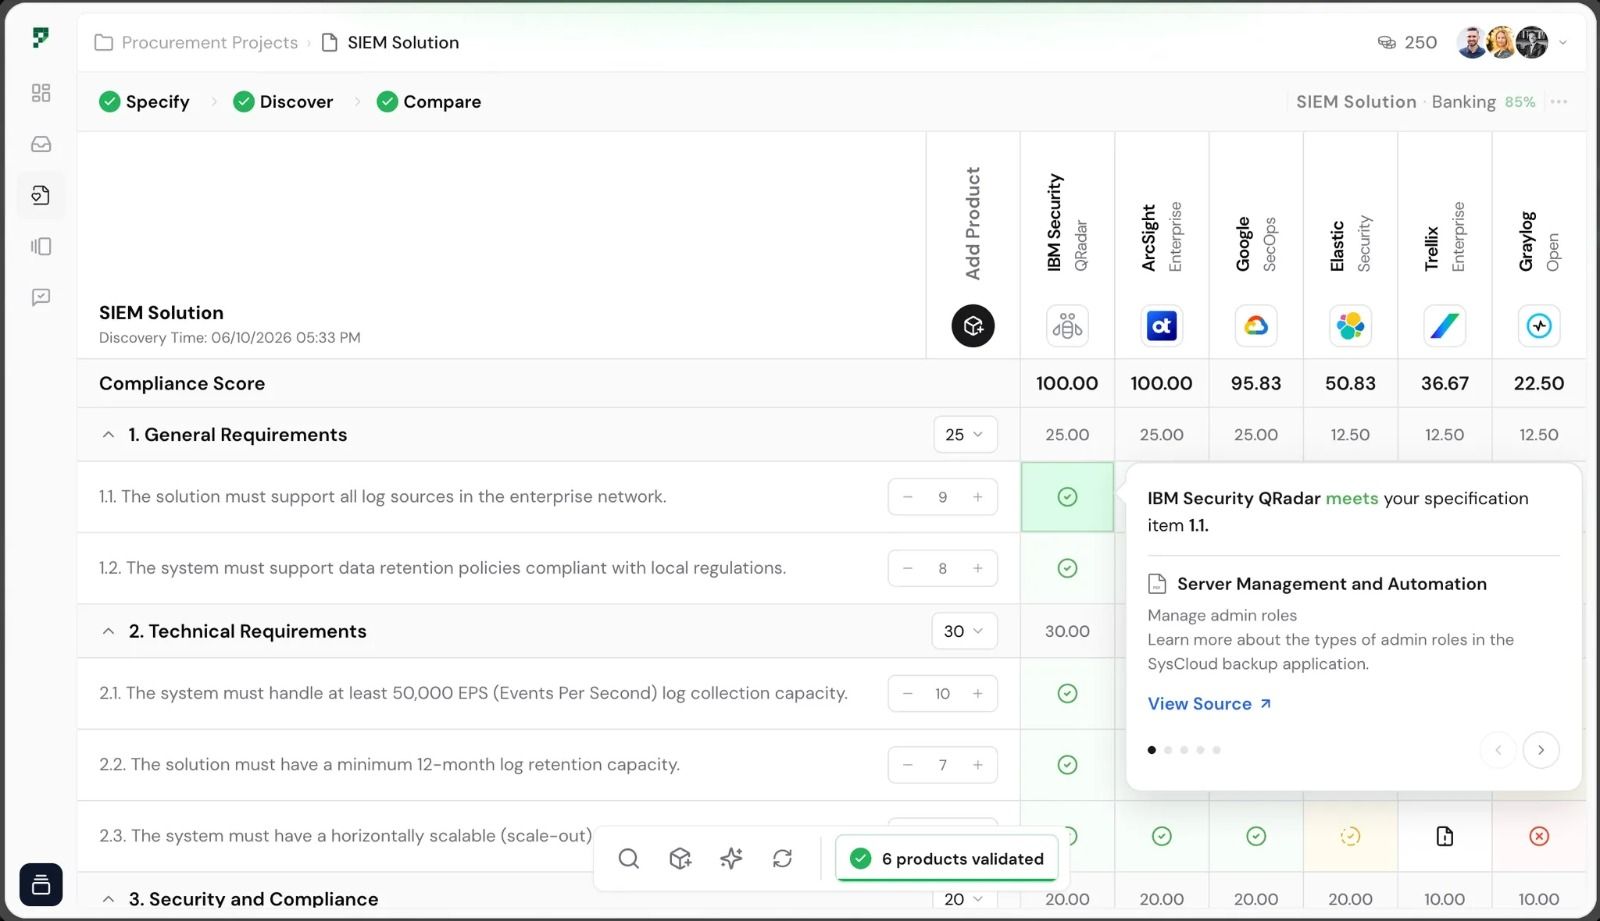
Task: Increase weight of item 1.1
Action: 978,497
